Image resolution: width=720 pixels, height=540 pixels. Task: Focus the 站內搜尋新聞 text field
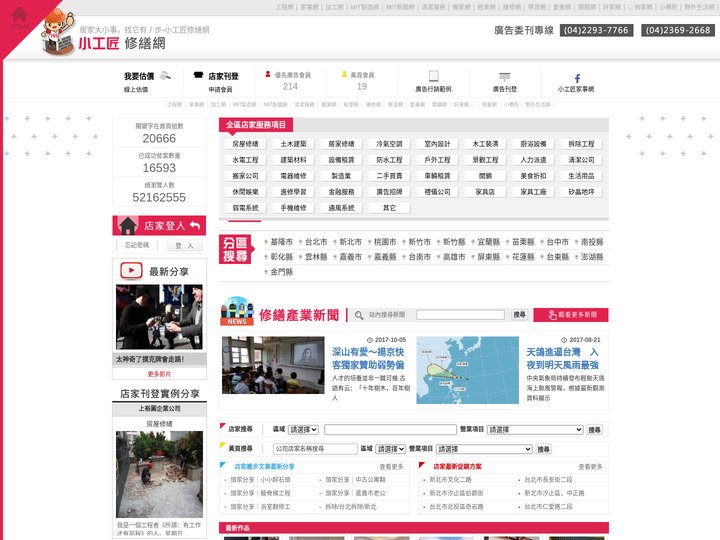point(461,315)
